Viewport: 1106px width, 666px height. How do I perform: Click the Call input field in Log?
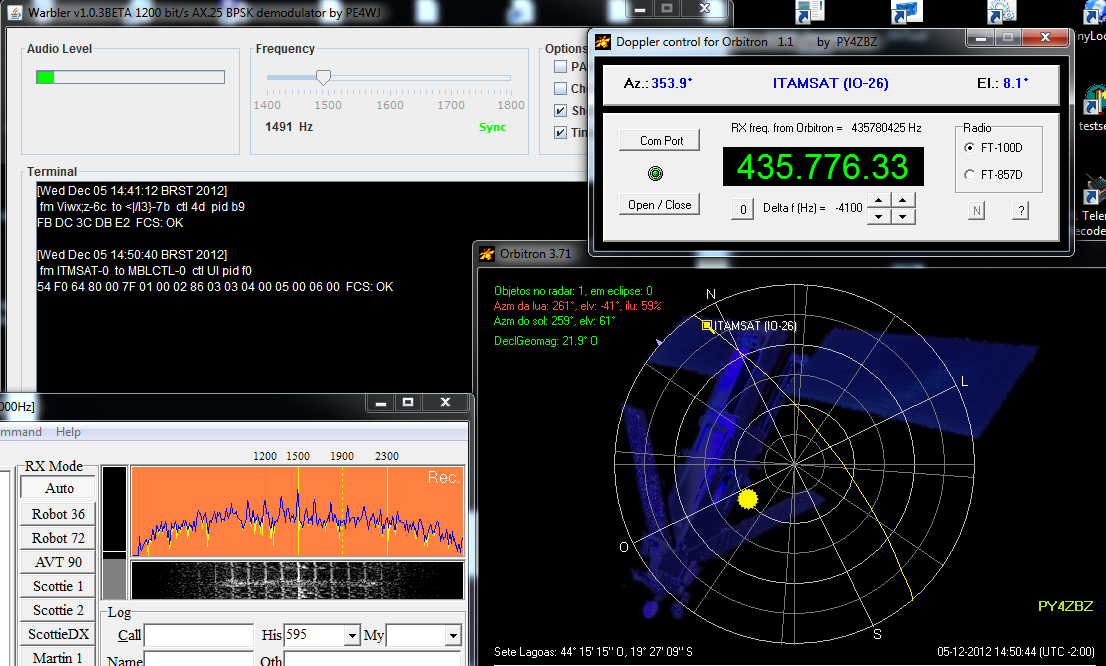(199, 636)
